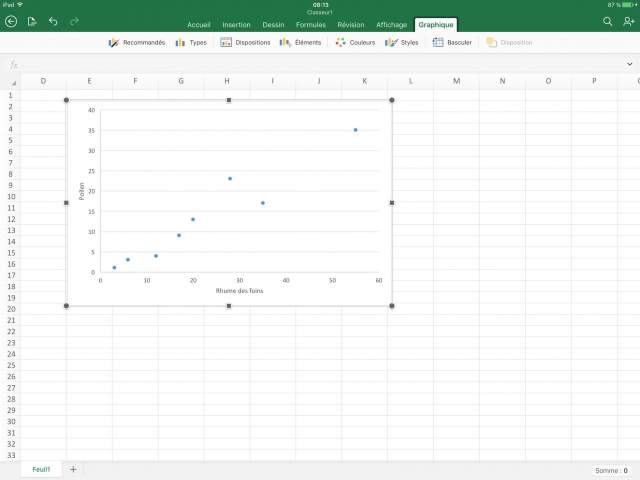
Task: Open the Couleurs palette picker
Action: [x=355, y=43]
